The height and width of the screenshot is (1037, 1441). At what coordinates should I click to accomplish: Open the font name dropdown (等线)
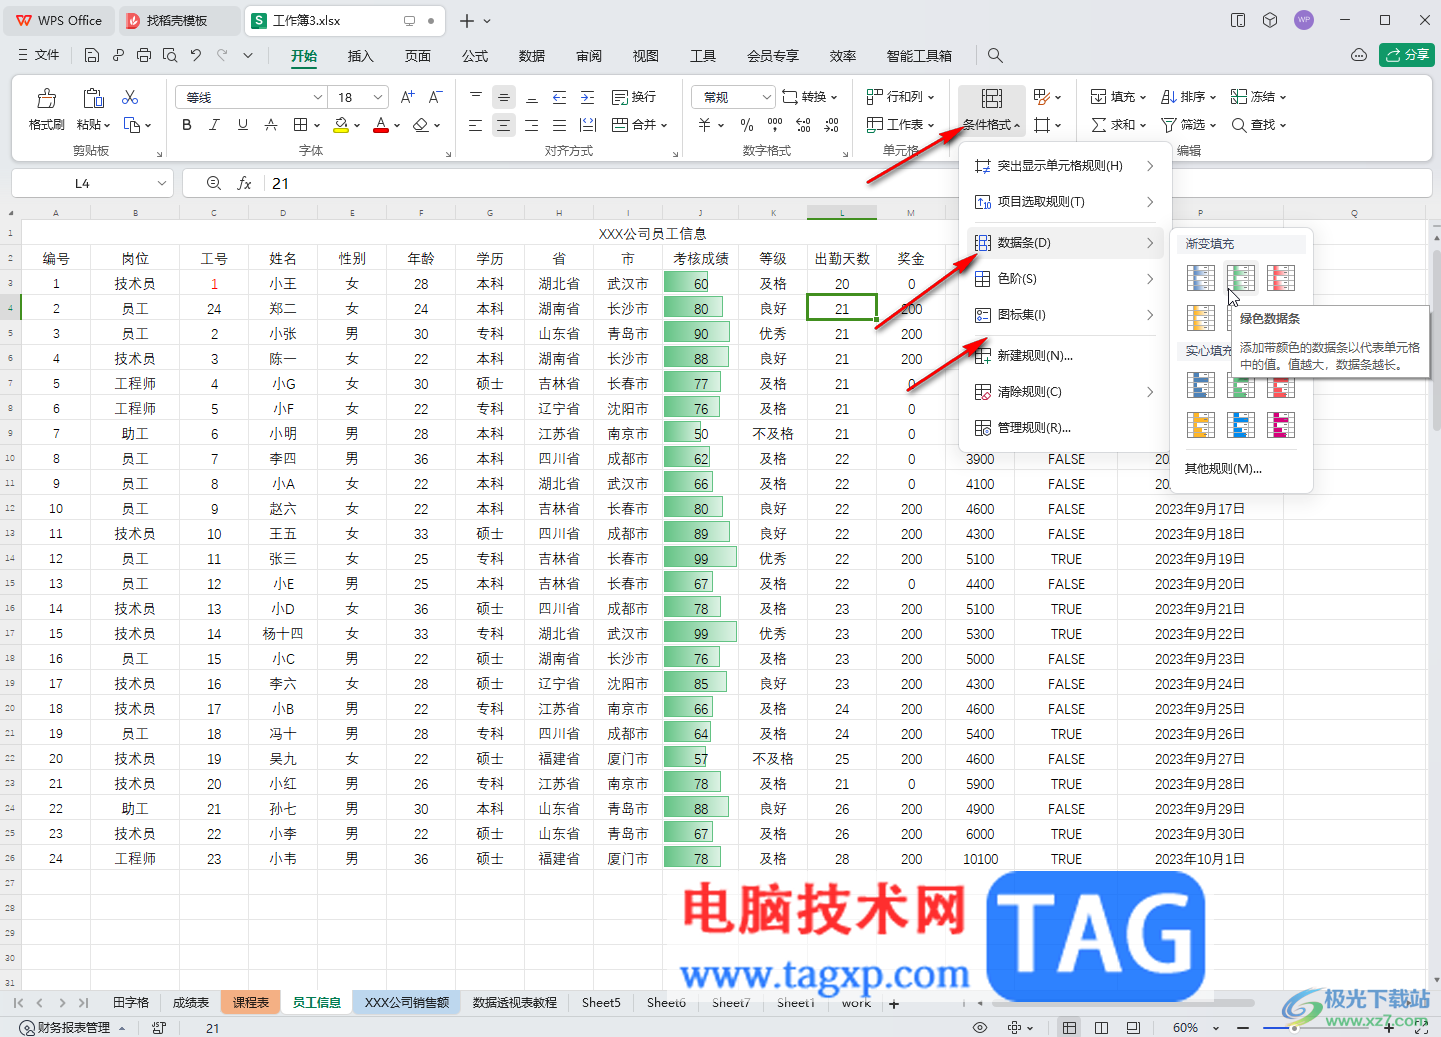click(x=318, y=97)
